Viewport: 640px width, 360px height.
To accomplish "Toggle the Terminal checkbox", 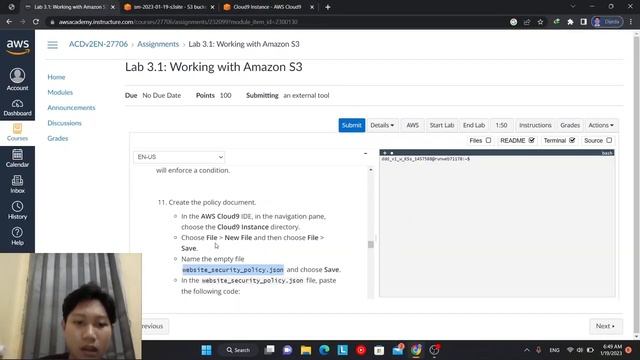I will pyautogui.click(x=572, y=140).
